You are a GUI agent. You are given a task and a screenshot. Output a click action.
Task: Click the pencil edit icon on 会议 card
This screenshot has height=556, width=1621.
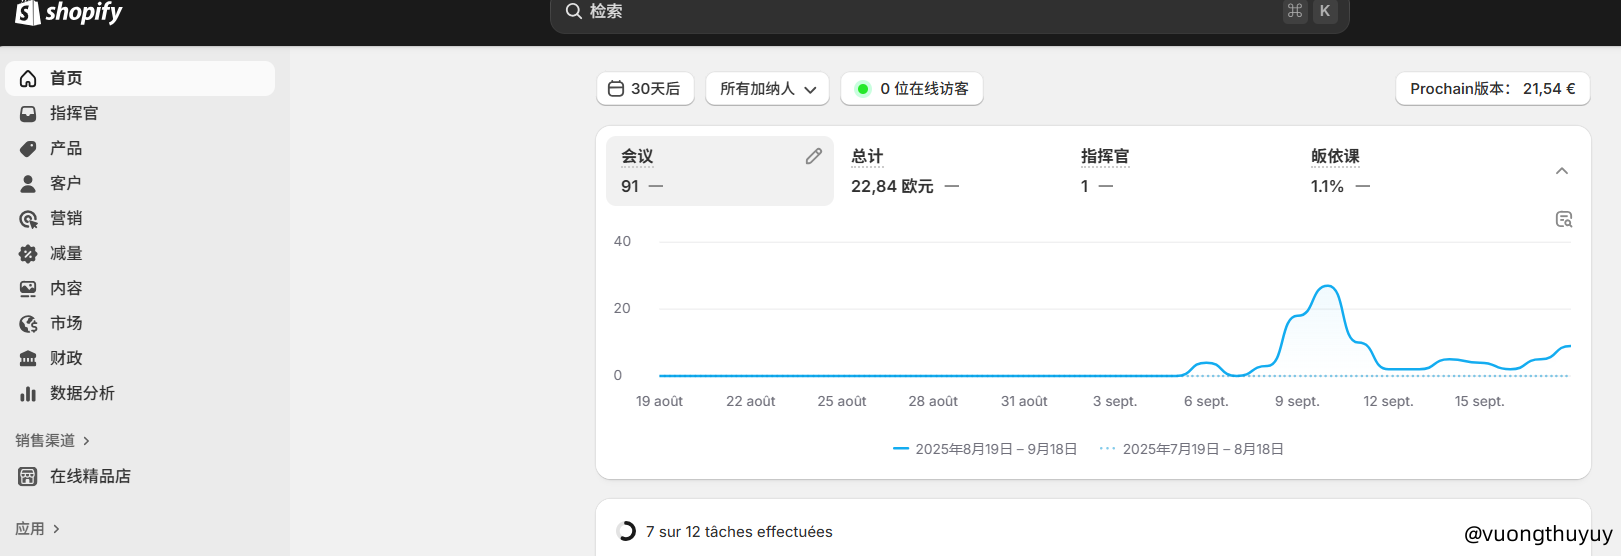814,156
